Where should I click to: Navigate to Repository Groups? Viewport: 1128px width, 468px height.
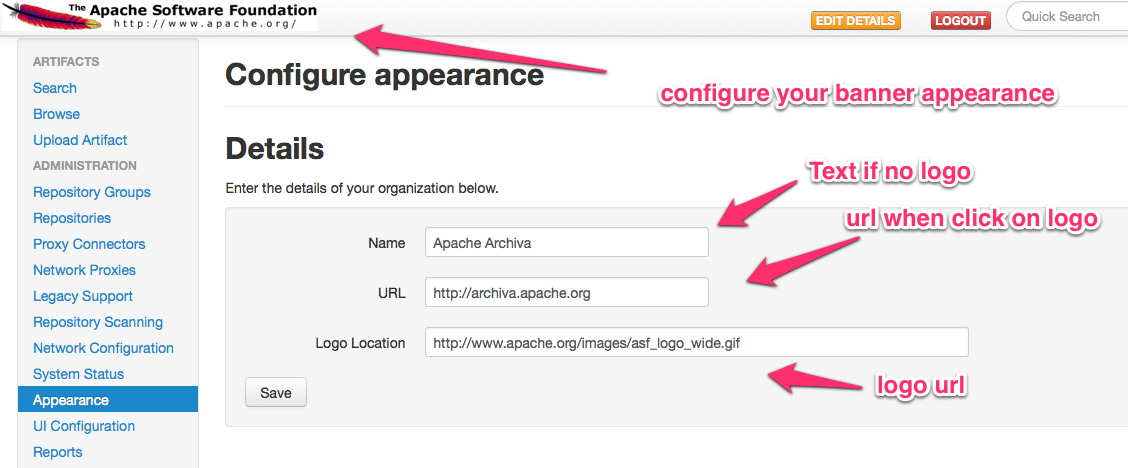(92, 192)
